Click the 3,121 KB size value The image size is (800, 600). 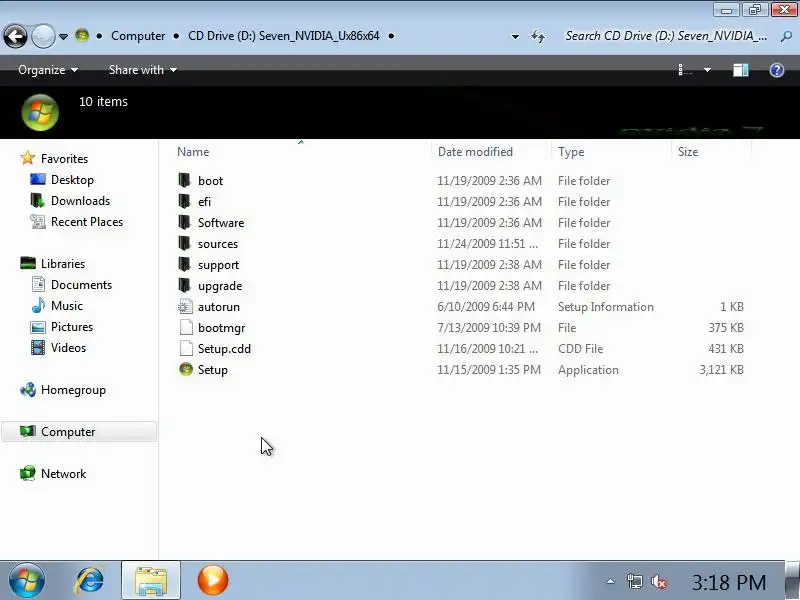click(721, 369)
